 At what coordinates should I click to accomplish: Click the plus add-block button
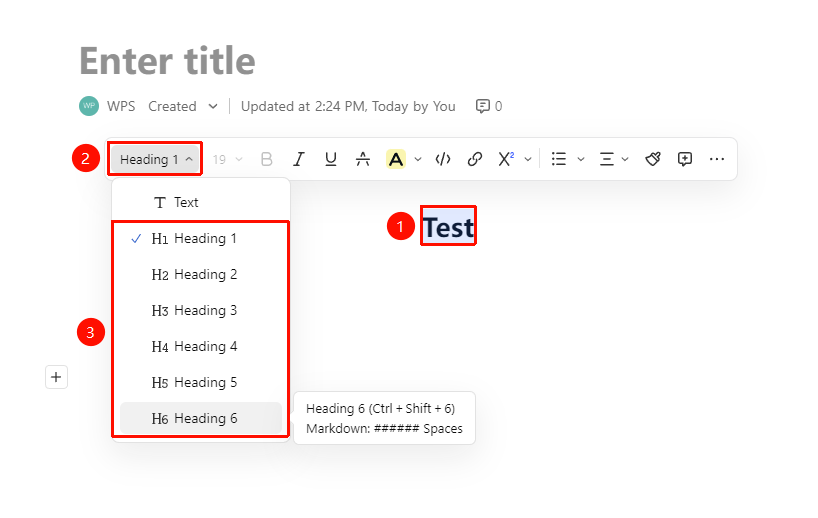tap(56, 377)
